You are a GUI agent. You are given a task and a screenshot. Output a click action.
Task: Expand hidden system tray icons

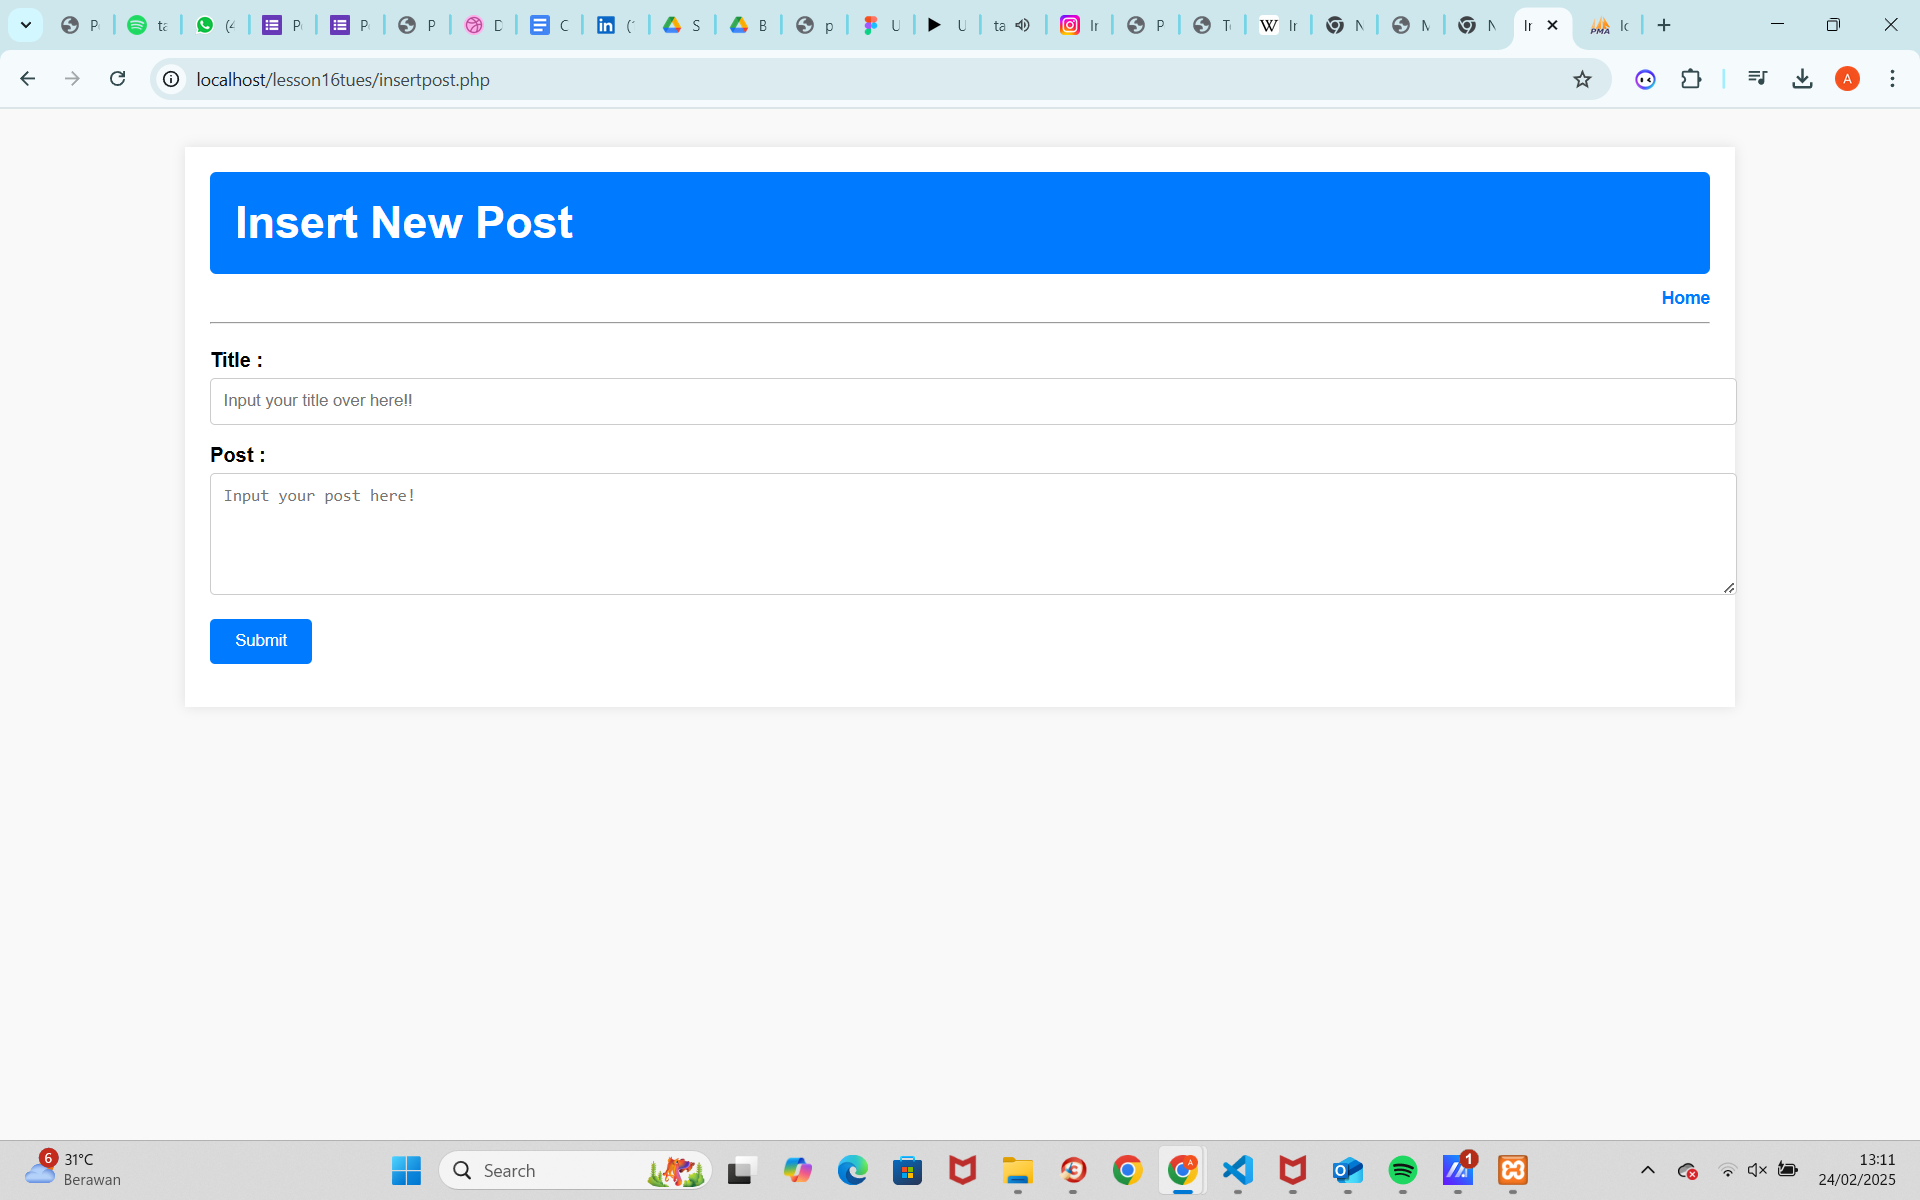[1648, 1170]
